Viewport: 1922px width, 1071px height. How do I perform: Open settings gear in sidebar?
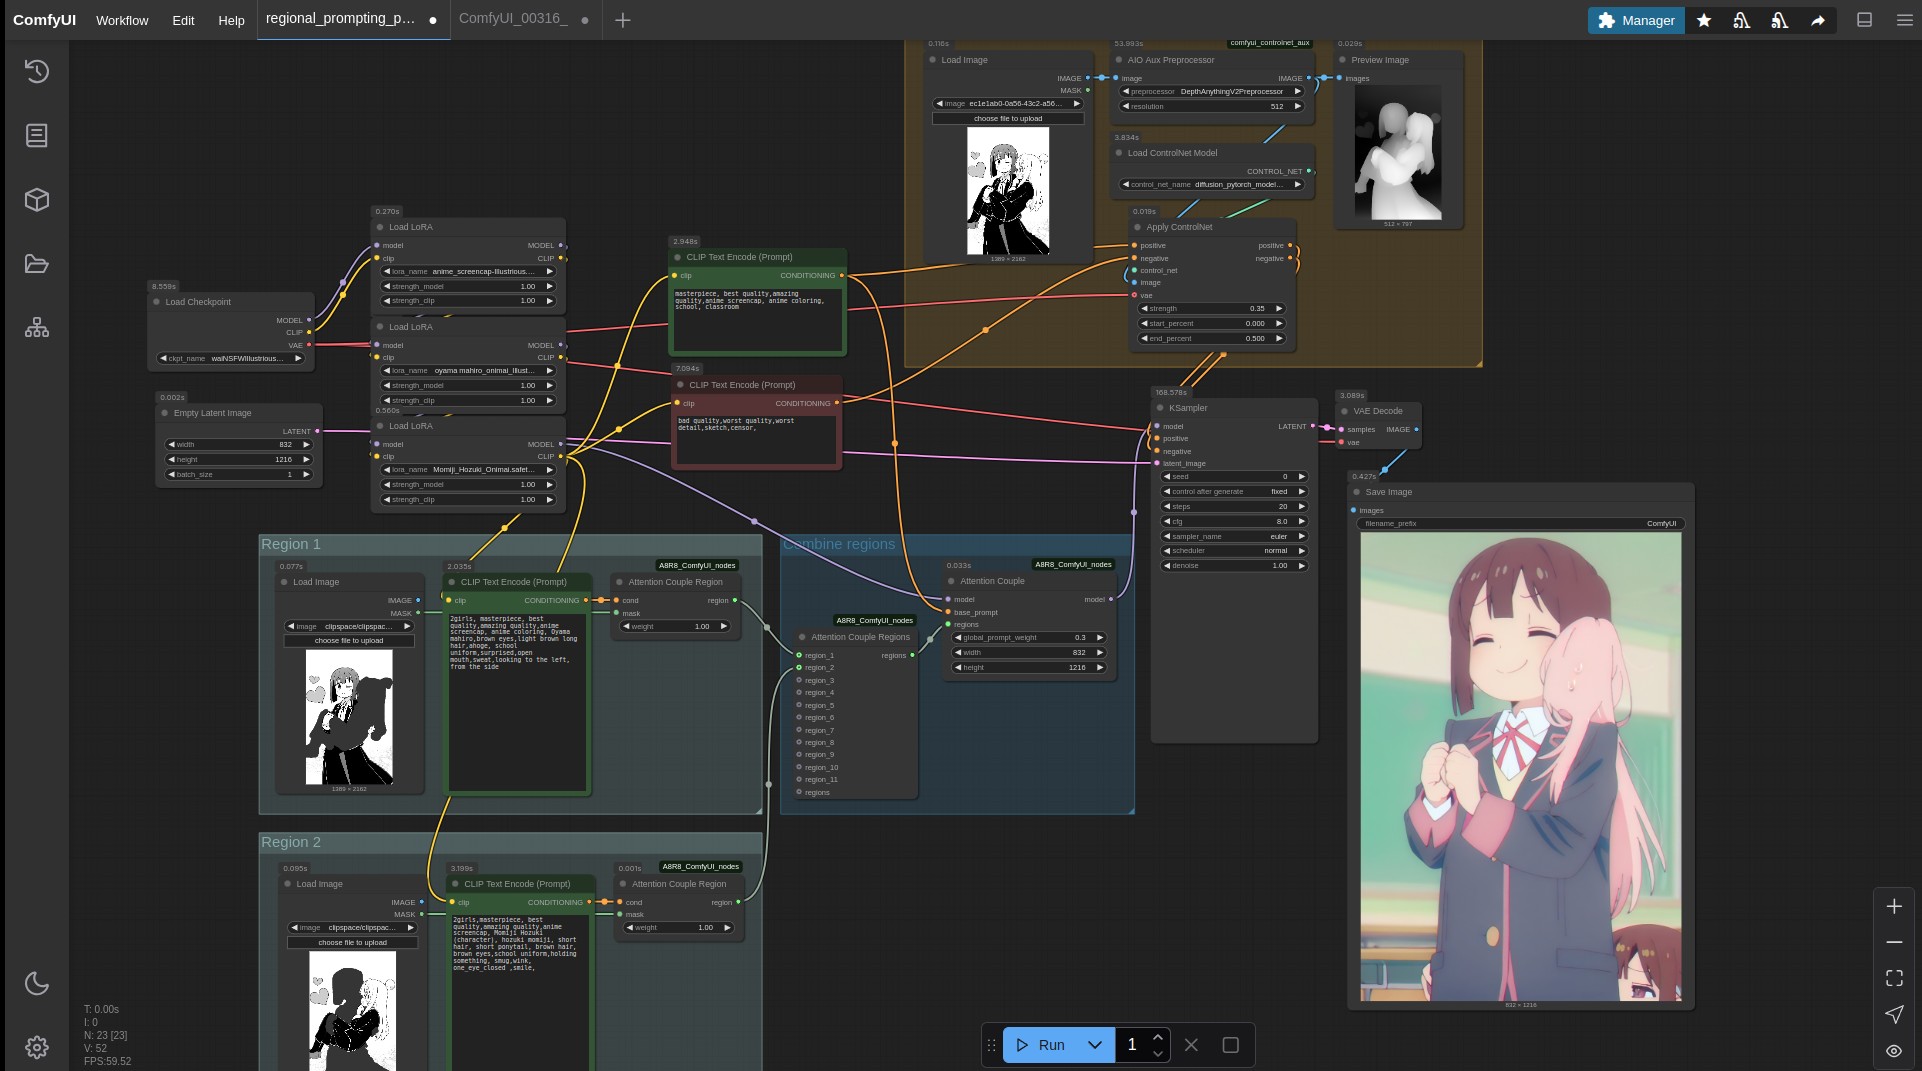click(37, 1047)
